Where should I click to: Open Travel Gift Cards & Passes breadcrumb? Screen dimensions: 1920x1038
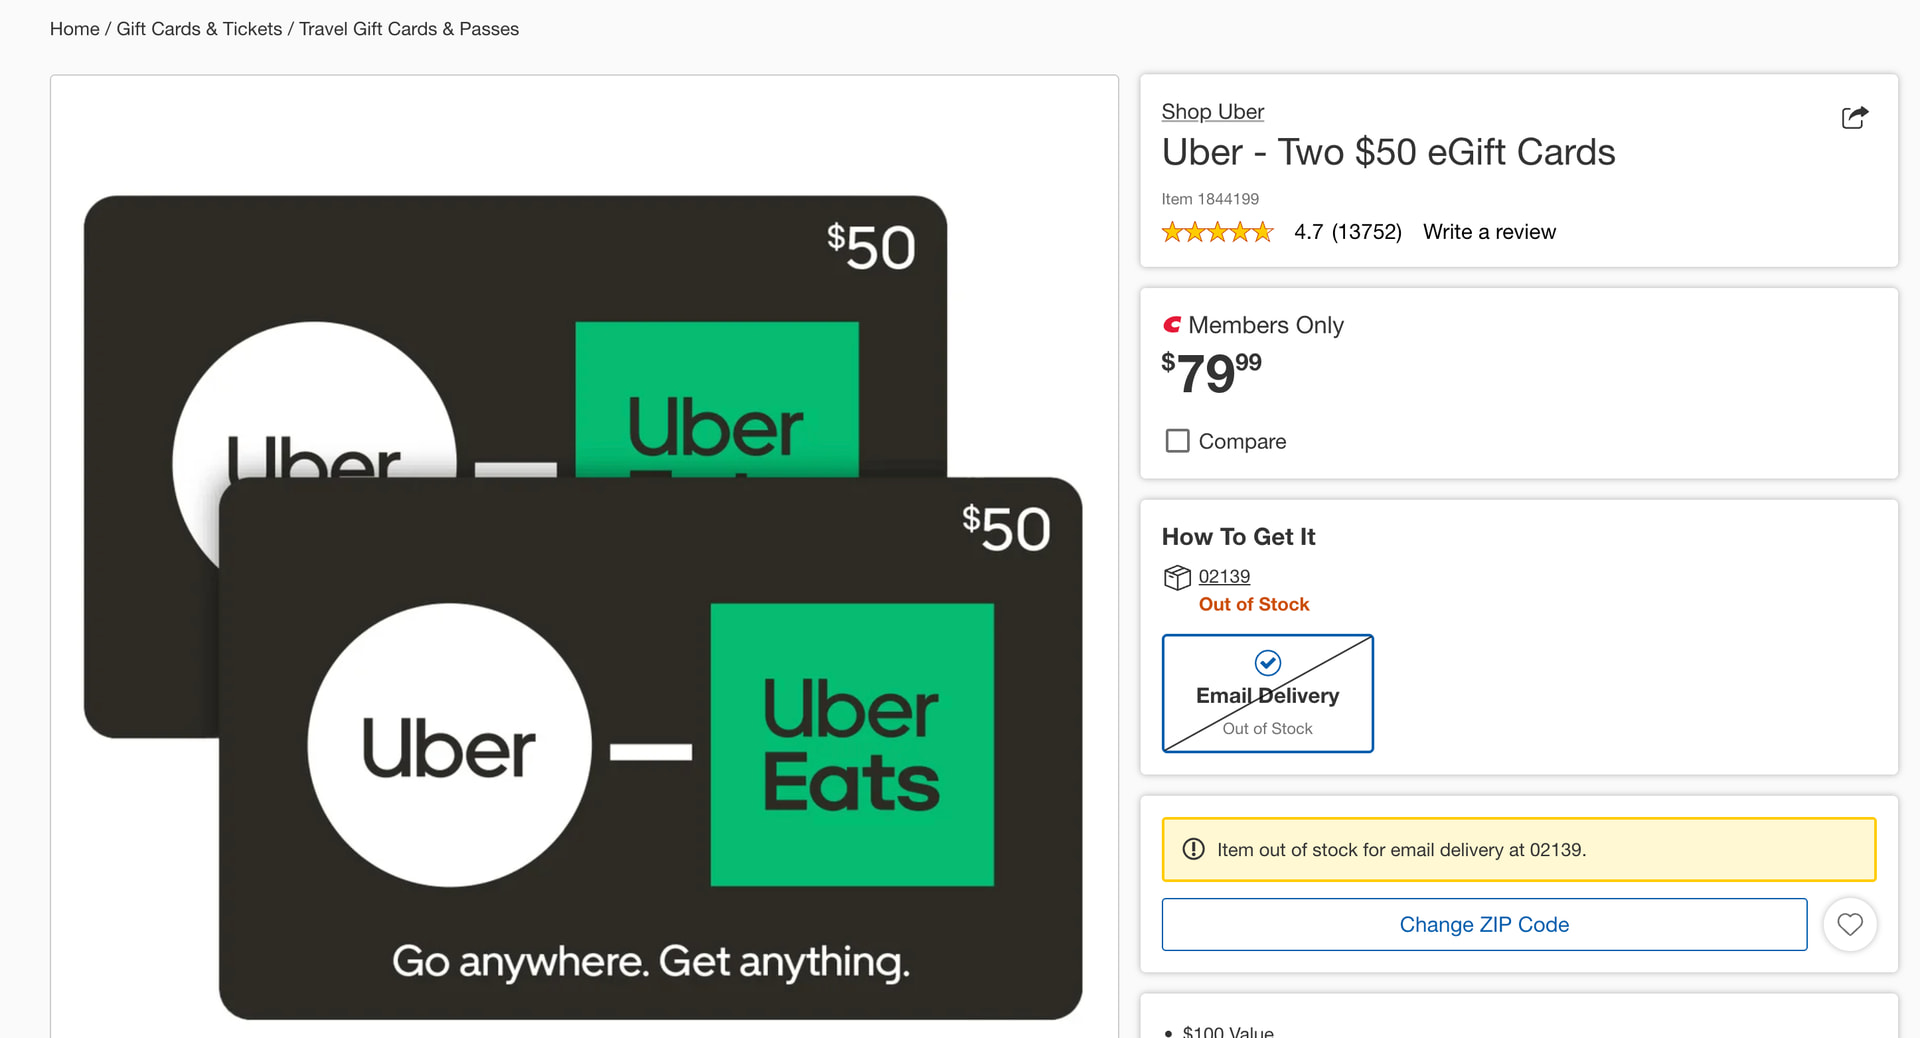[x=408, y=29]
